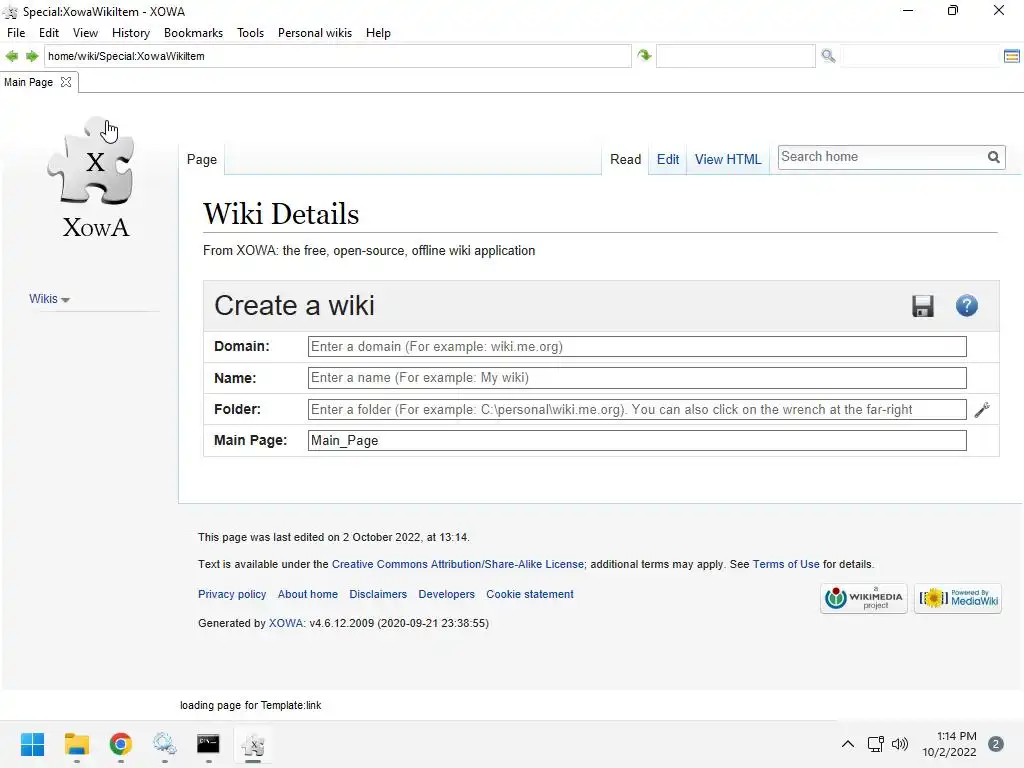Expand the Wikis sidebar dropdown
Viewport: 1024px width, 768px height.
pyautogui.click(x=49, y=299)
